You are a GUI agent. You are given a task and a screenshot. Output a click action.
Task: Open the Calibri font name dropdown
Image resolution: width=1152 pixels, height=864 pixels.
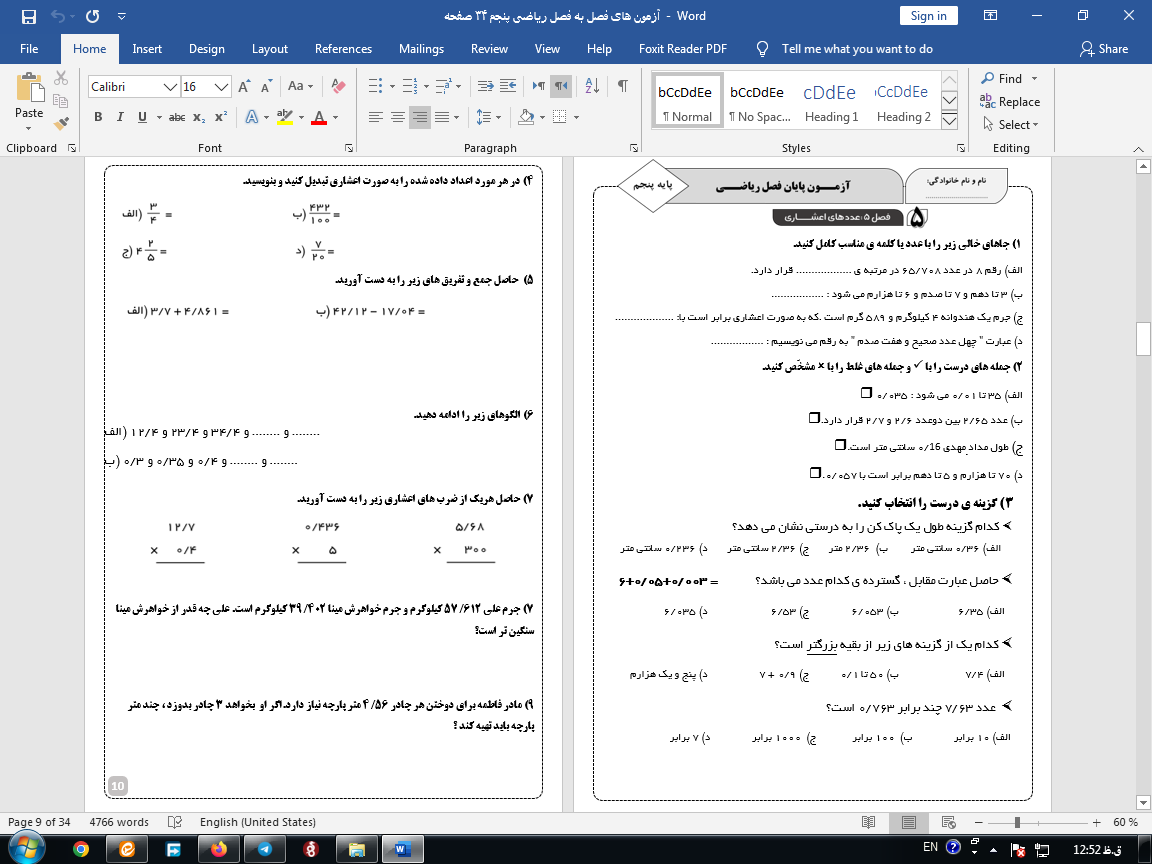click(170, 87)
